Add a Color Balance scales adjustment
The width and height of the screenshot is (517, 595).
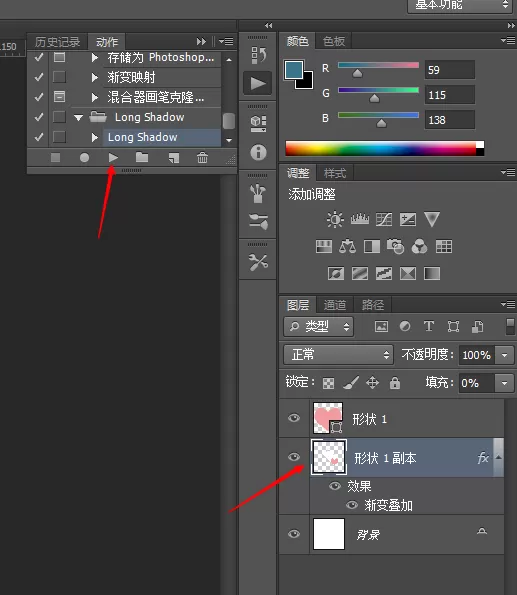[347, 246]
